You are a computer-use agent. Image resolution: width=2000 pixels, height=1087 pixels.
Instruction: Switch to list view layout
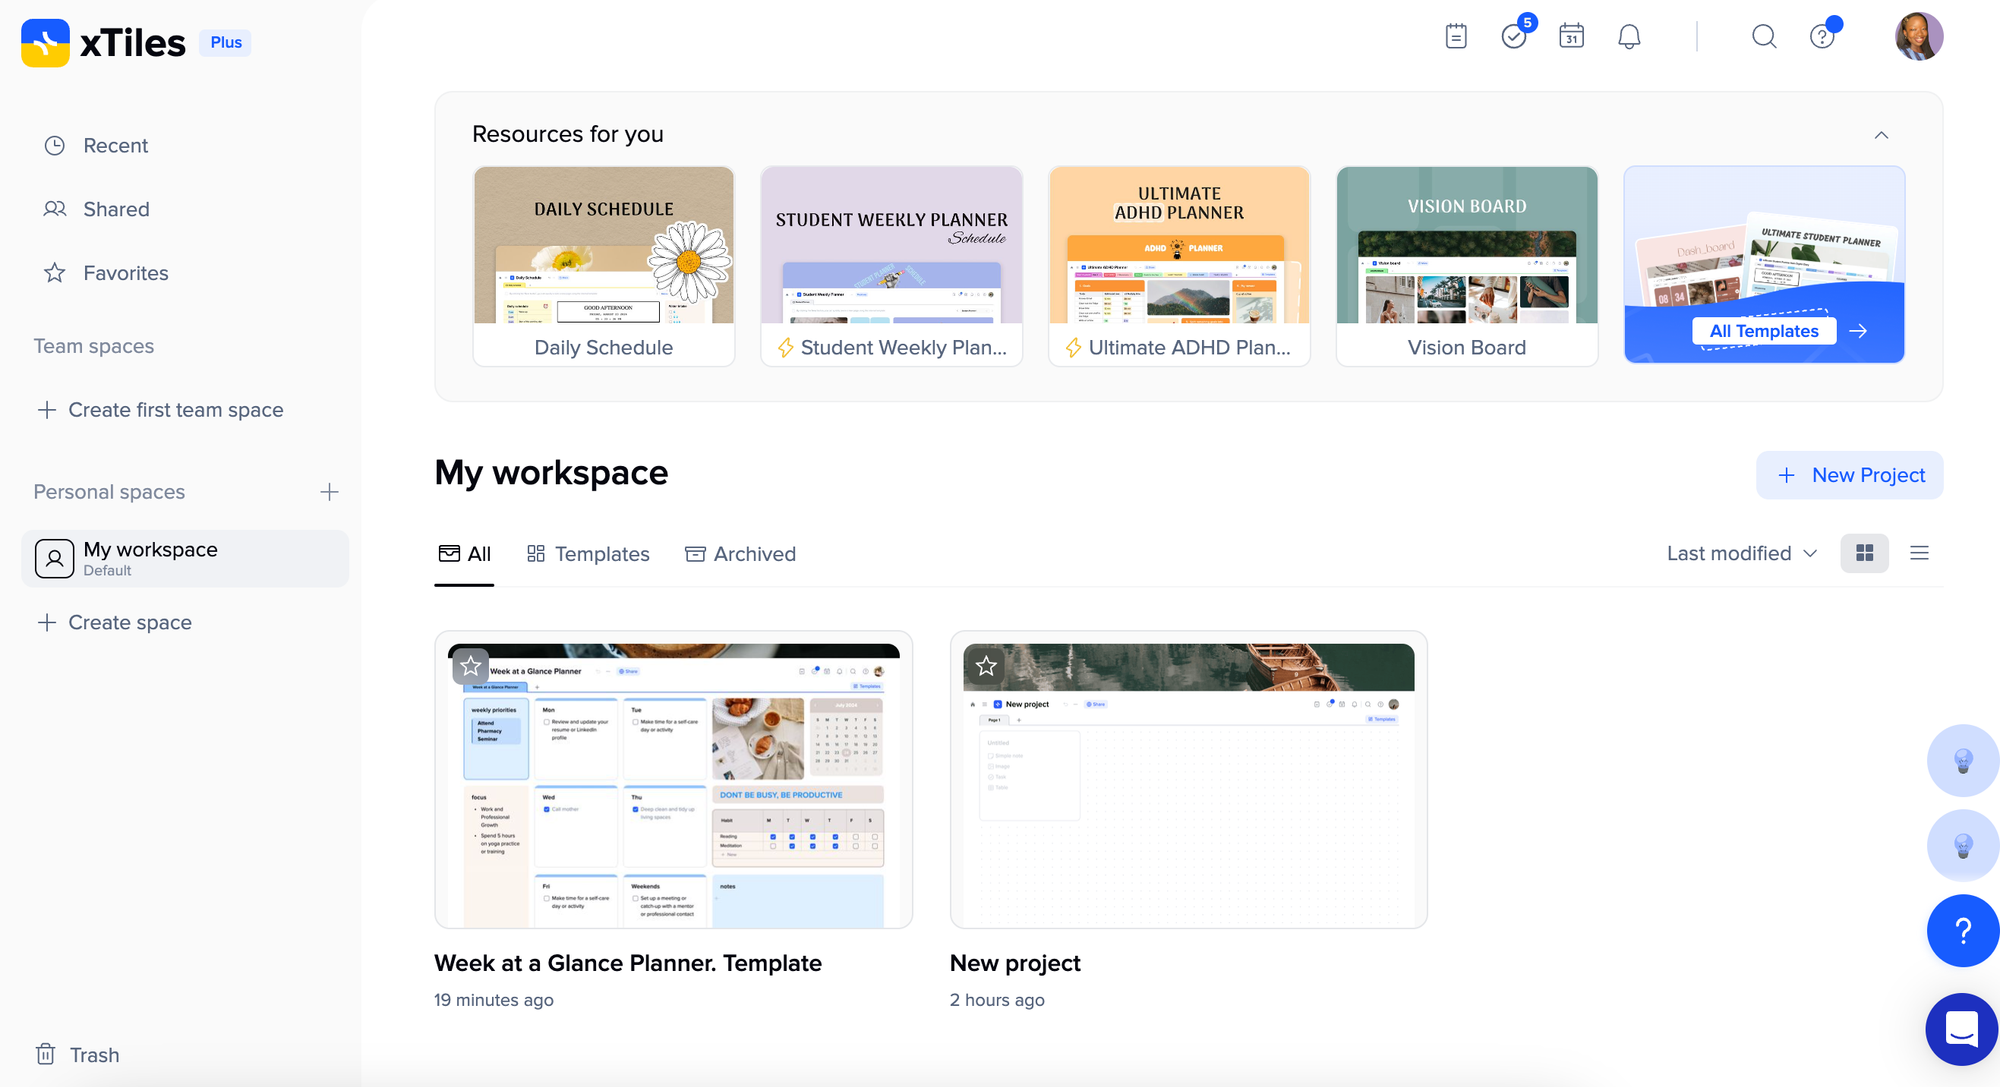pyautogui.click(x=1919, y=553)
